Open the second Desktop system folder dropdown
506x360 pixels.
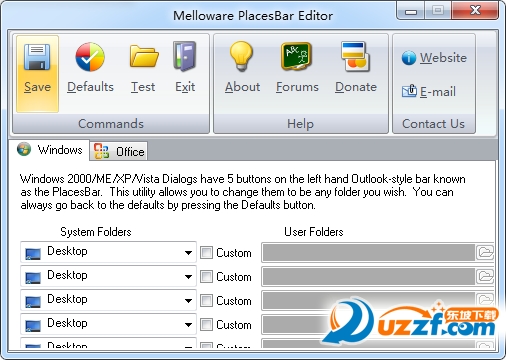click(108, 276)
